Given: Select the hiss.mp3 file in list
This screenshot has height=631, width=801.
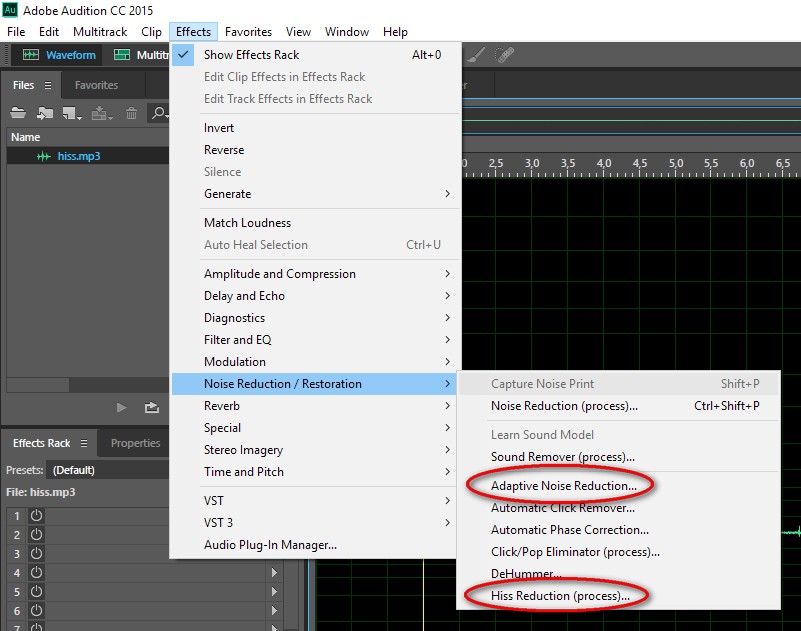Looking at the screenshot, I should click(78, 156).
